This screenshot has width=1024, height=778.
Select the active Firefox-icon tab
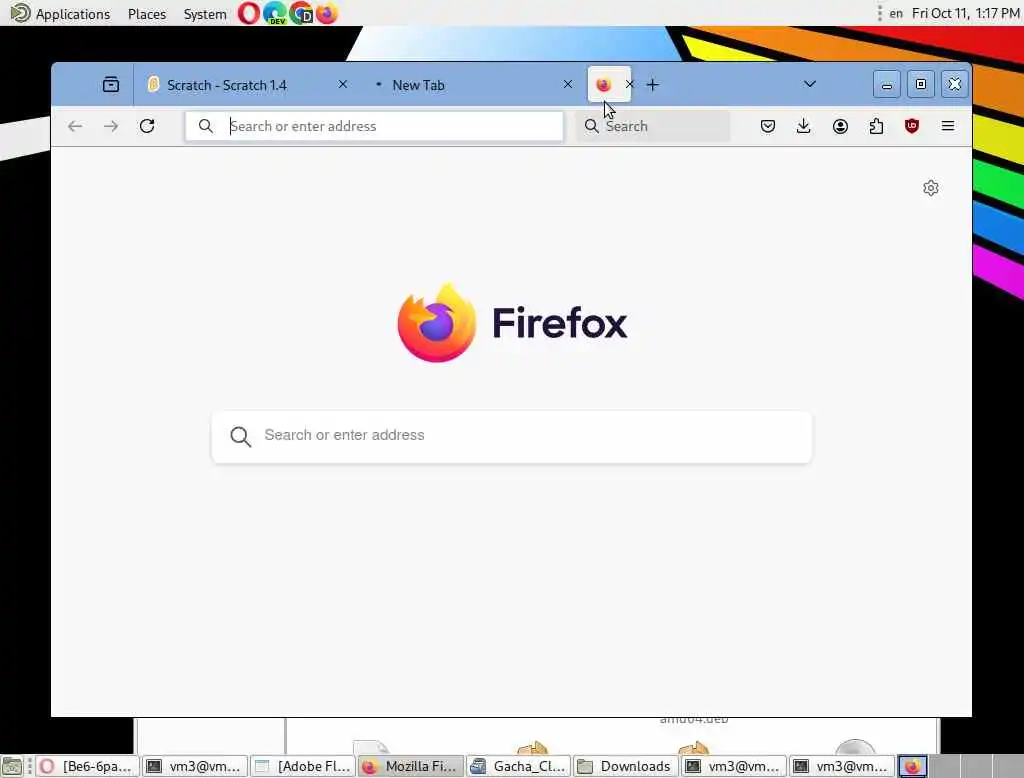tap(604, 84)
